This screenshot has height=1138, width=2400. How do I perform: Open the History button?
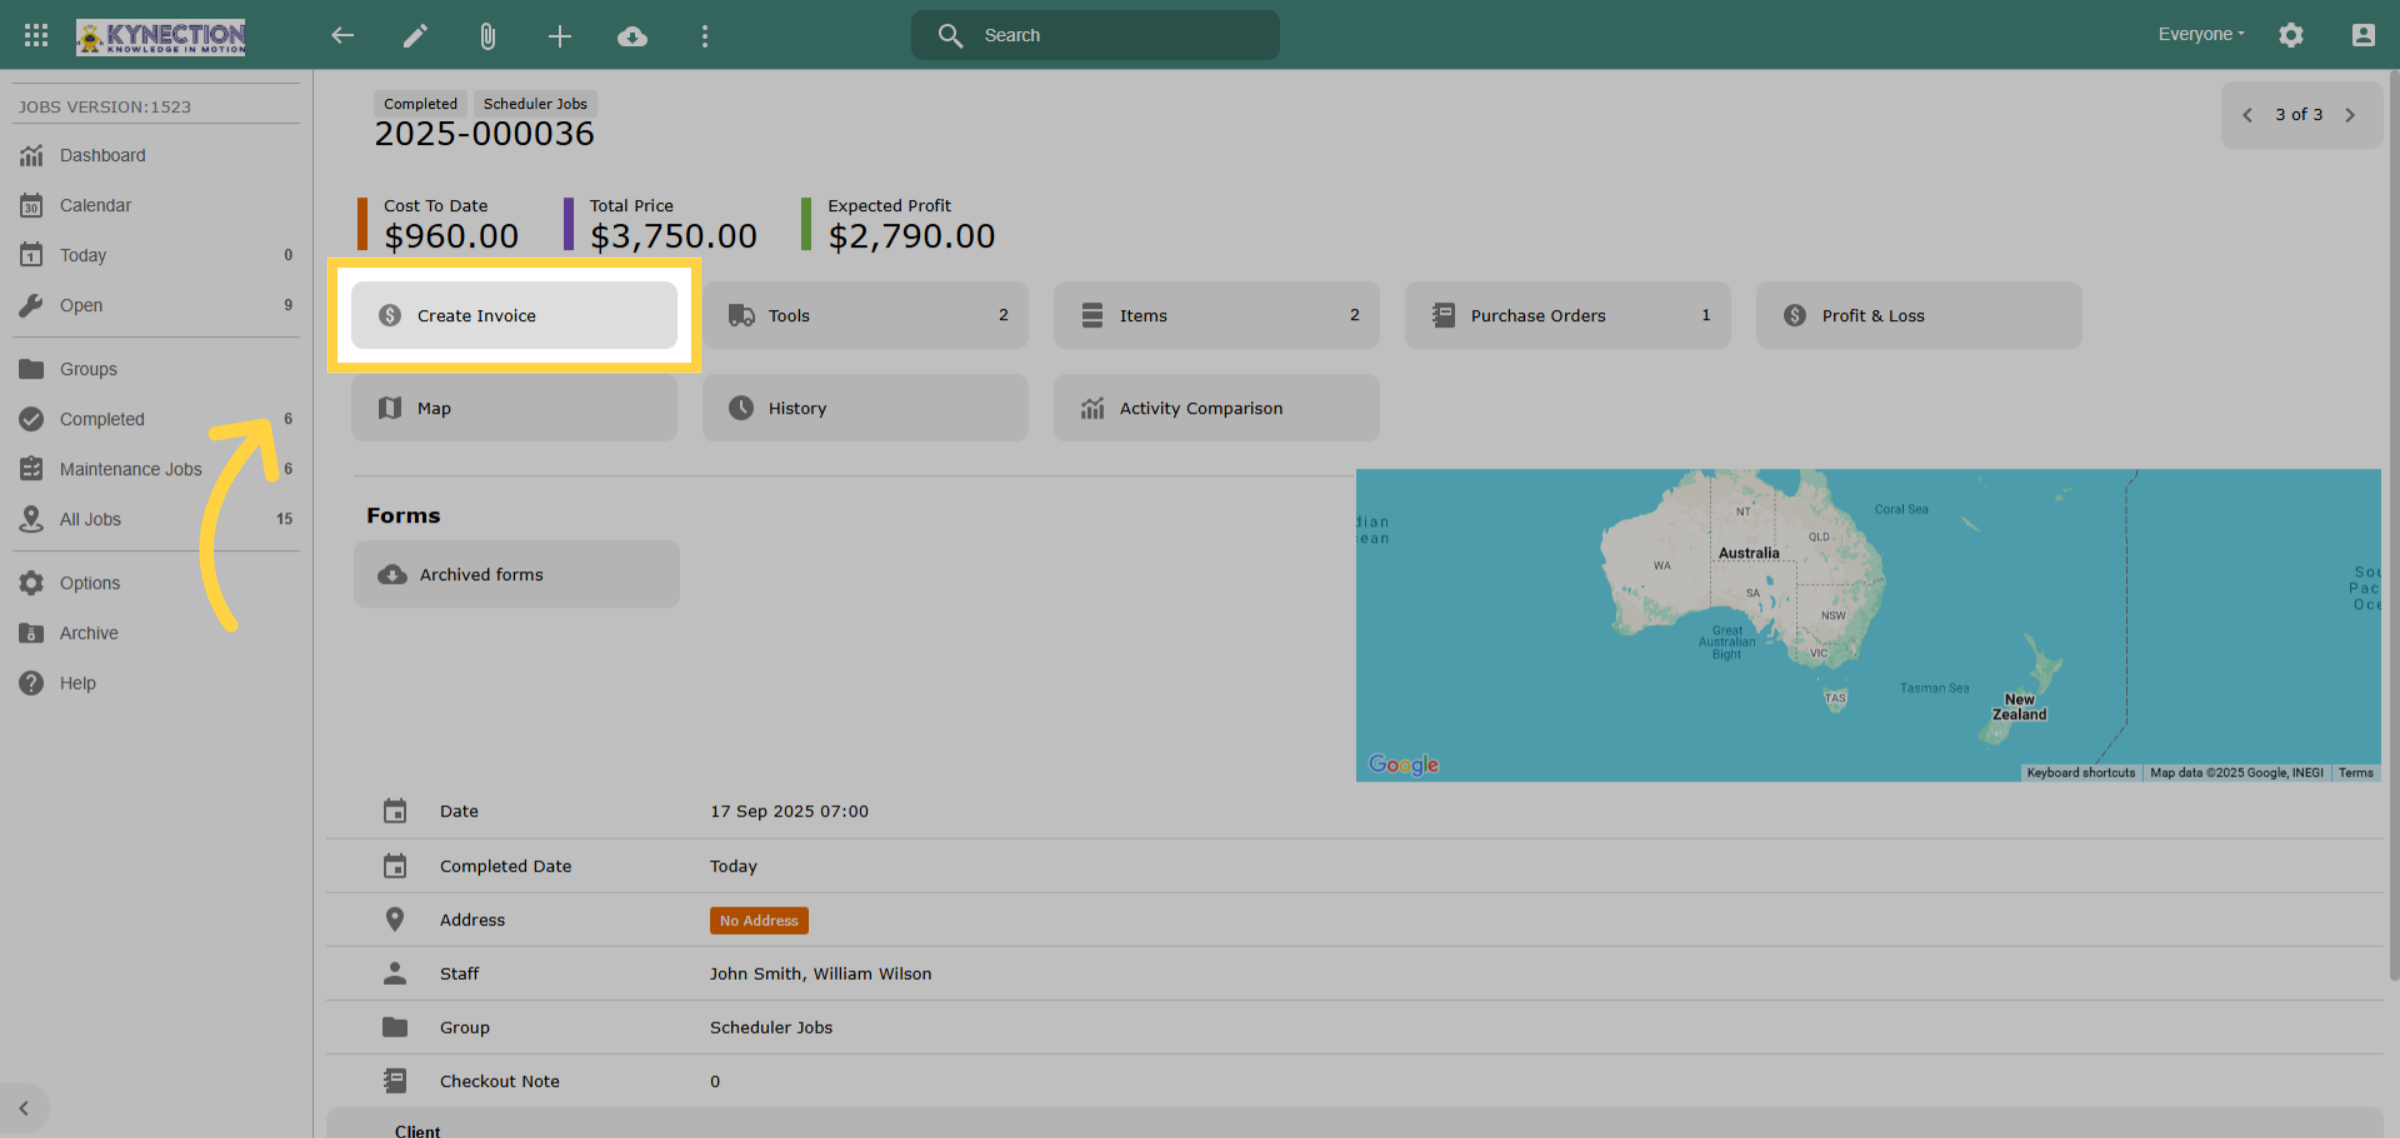pos(865,408)
